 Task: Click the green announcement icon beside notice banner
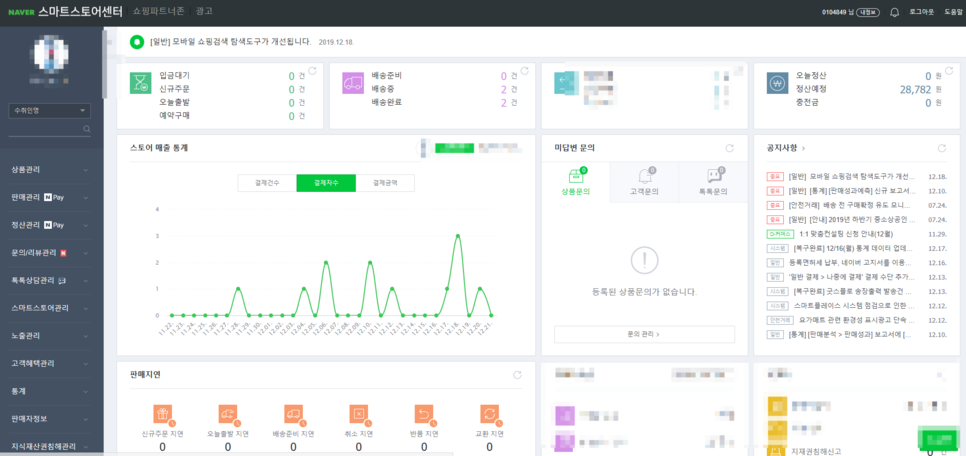[136, 42]
